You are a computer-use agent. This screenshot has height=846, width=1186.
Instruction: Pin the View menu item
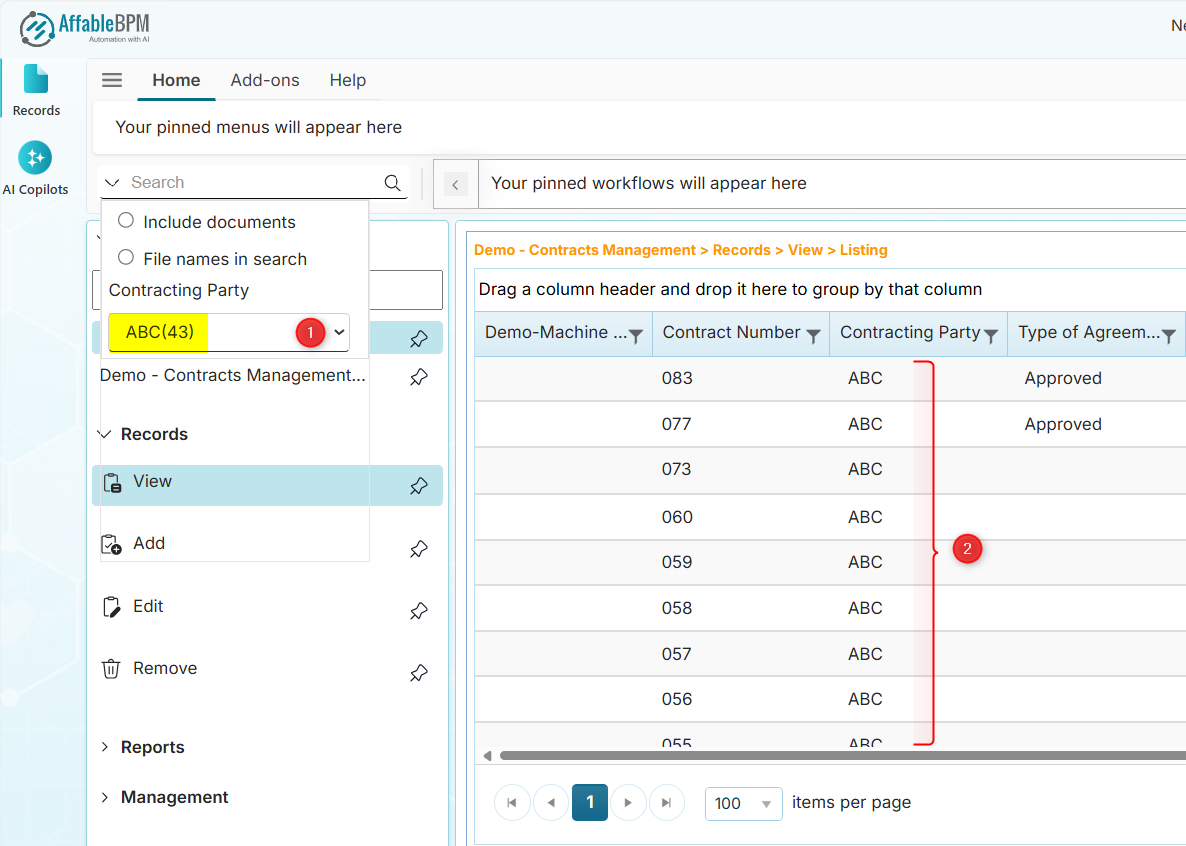[x=418, y=486]
